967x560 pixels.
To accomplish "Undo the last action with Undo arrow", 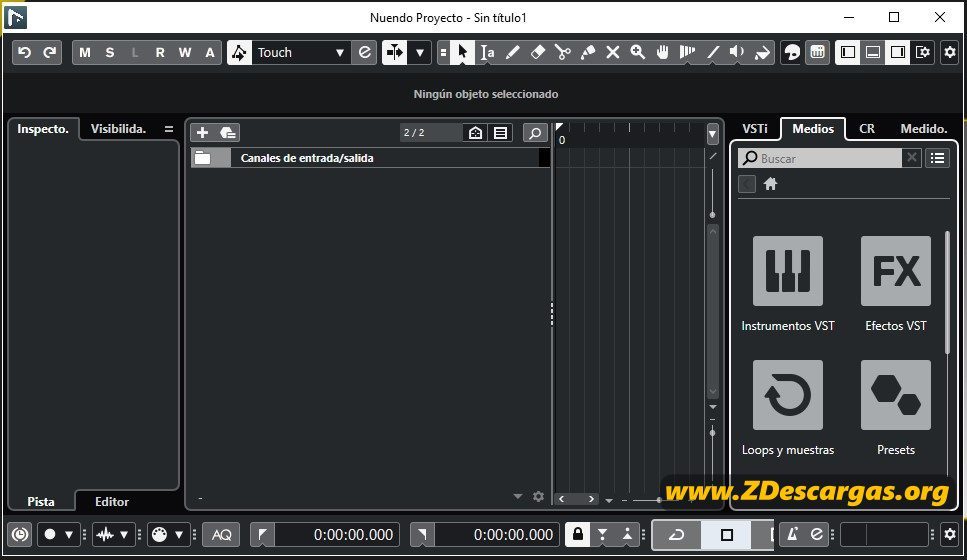I will pos(25,52).
